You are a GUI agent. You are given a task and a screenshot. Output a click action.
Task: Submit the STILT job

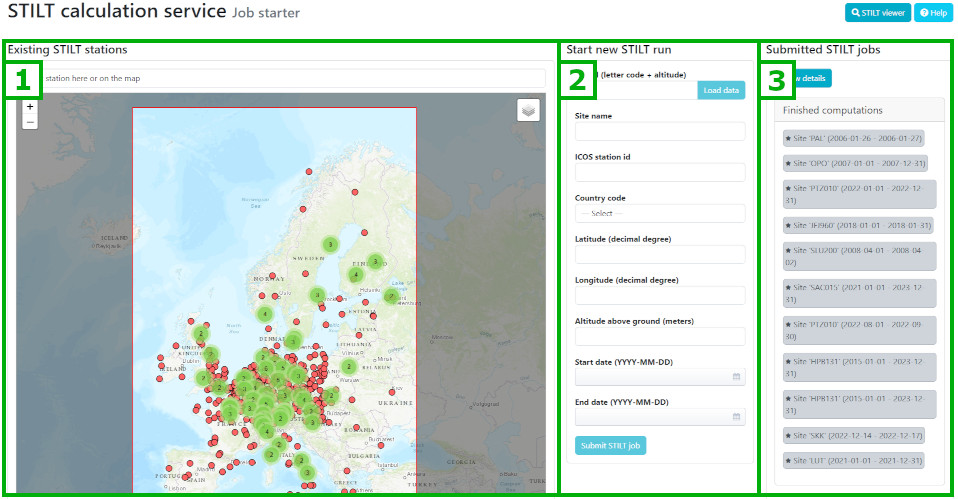tap(610, 445)
